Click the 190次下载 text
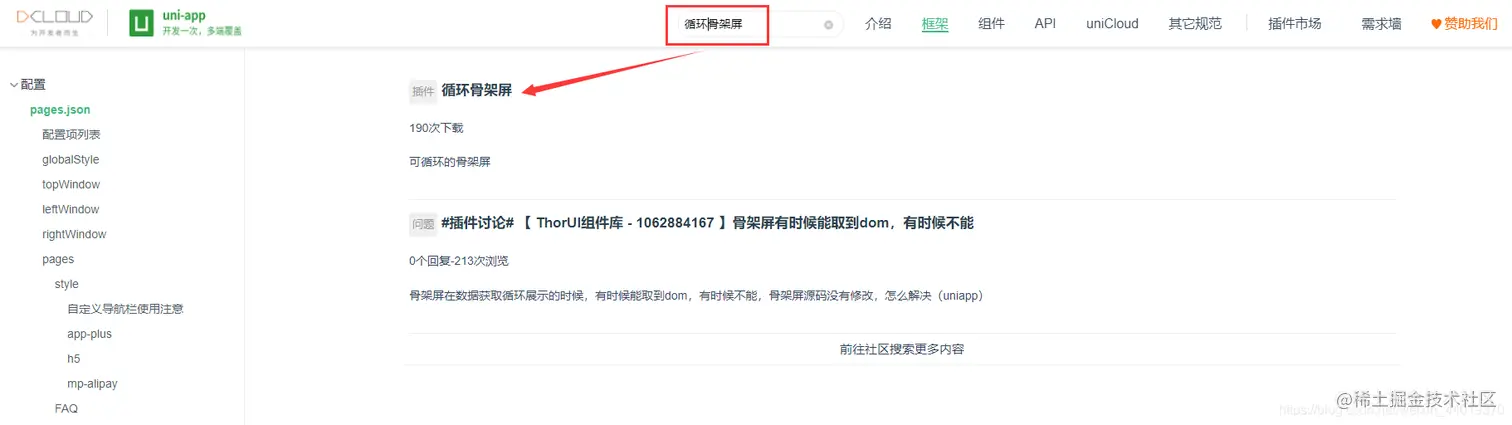This screenshot has width=1512, height=425. [436, 128]
